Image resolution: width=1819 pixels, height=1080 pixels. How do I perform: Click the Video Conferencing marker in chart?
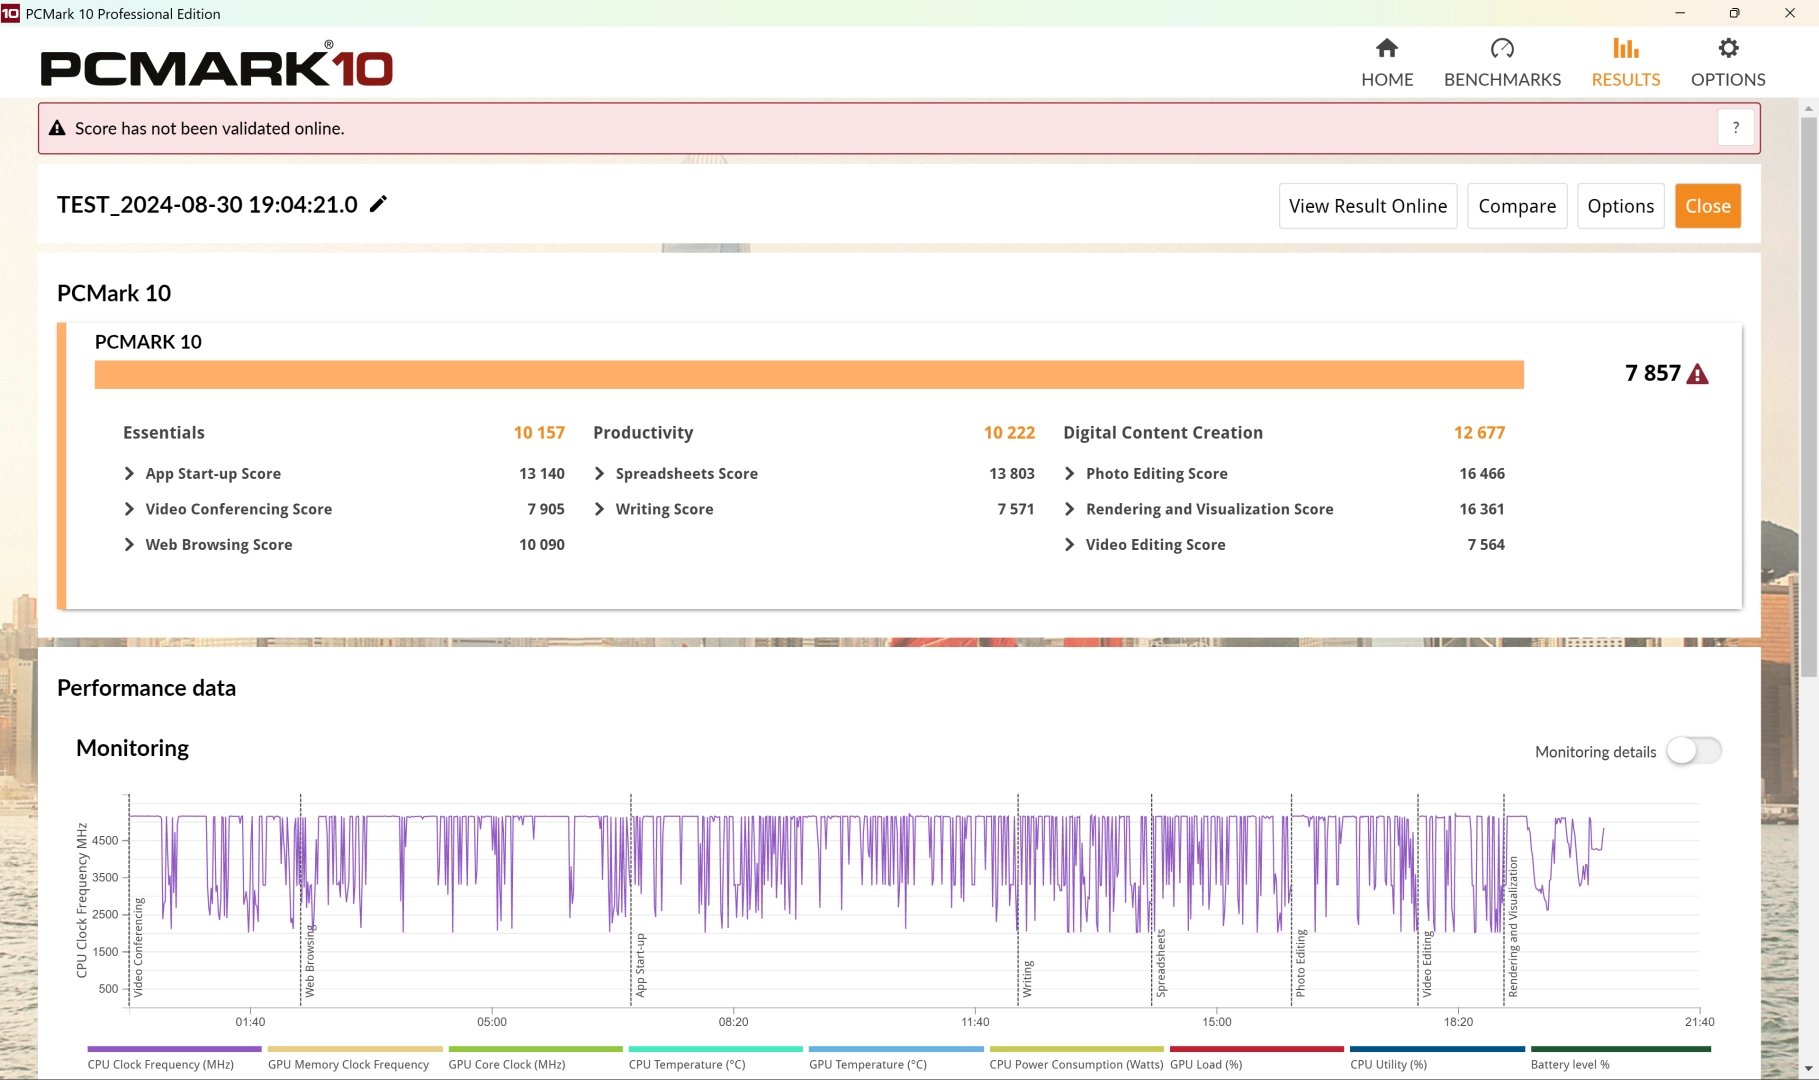(x=139, y=947)
